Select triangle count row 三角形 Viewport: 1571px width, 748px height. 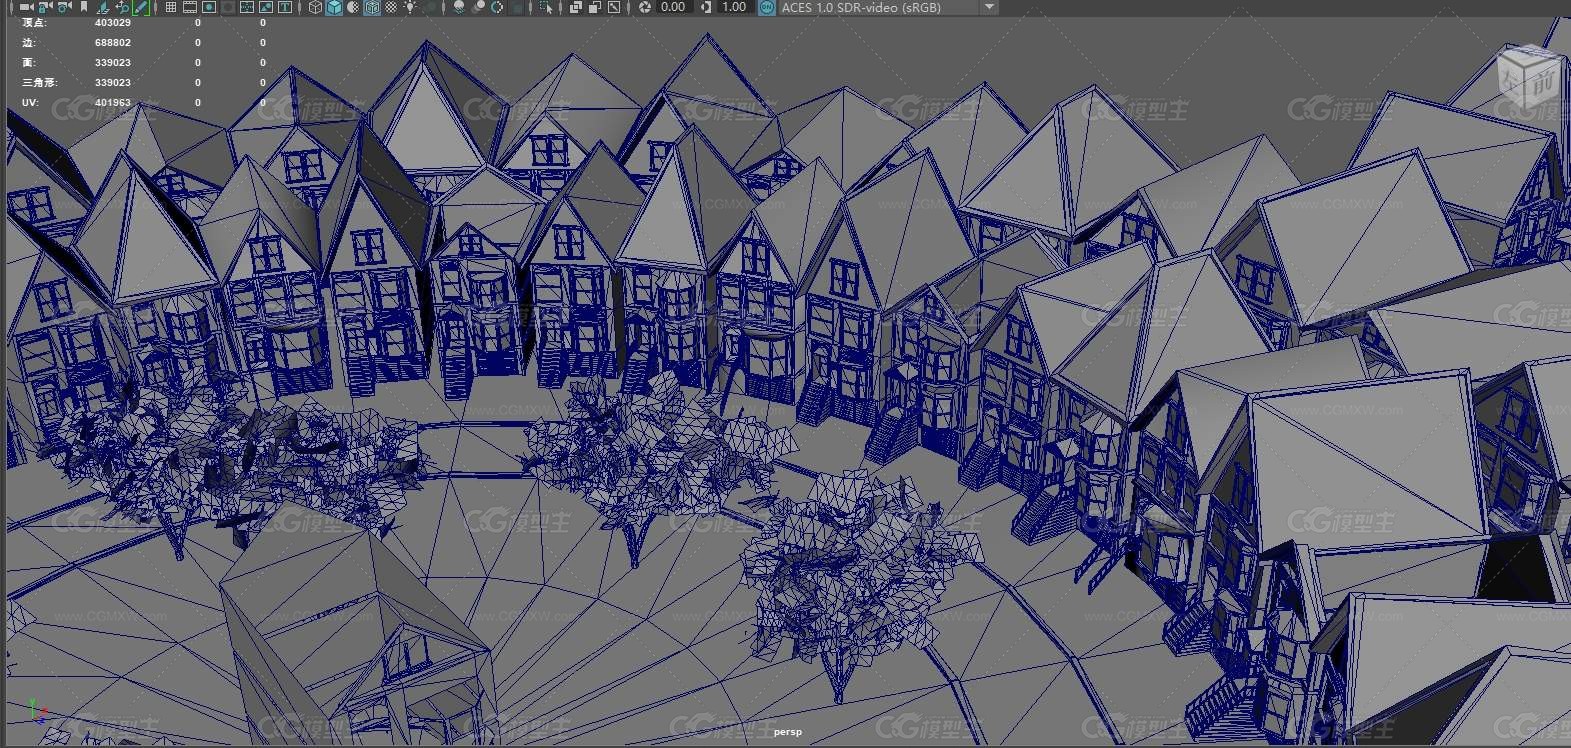144,82
